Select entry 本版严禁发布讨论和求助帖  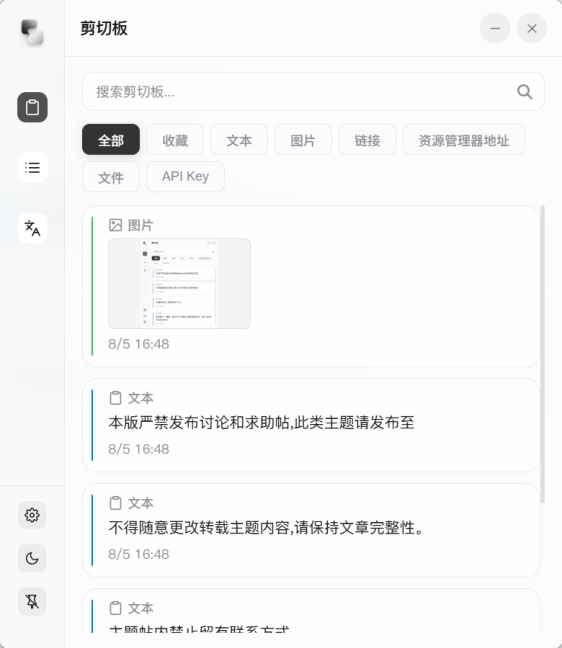tap(311, 425)
